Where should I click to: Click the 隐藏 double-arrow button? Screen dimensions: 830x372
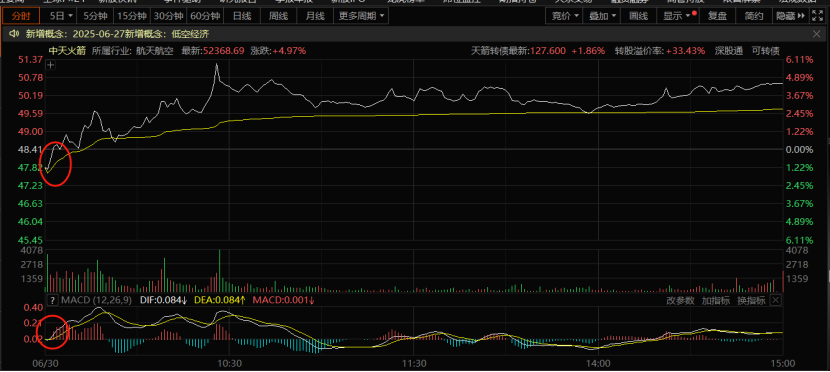click(790, 16)
